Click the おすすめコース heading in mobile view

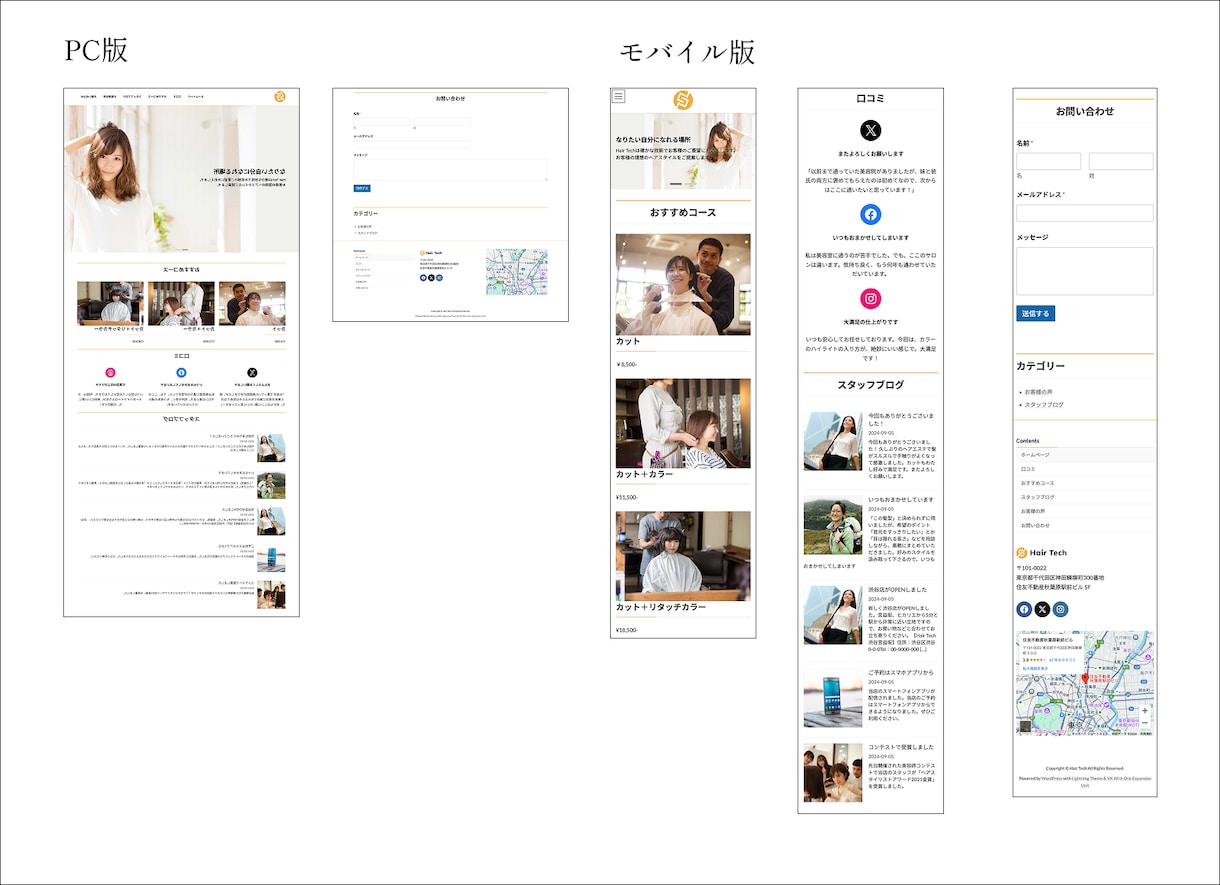(x=683, y=212)
